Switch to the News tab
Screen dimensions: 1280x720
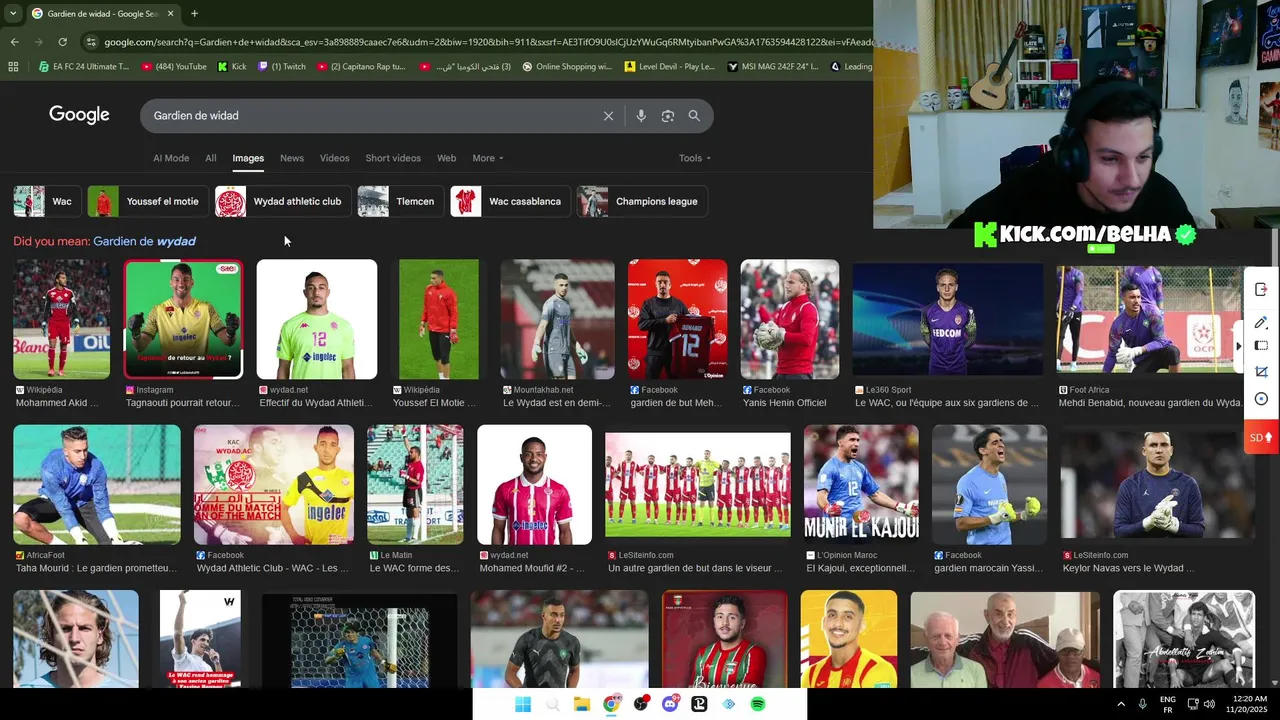pyautogui.click(x=292, y=158)
